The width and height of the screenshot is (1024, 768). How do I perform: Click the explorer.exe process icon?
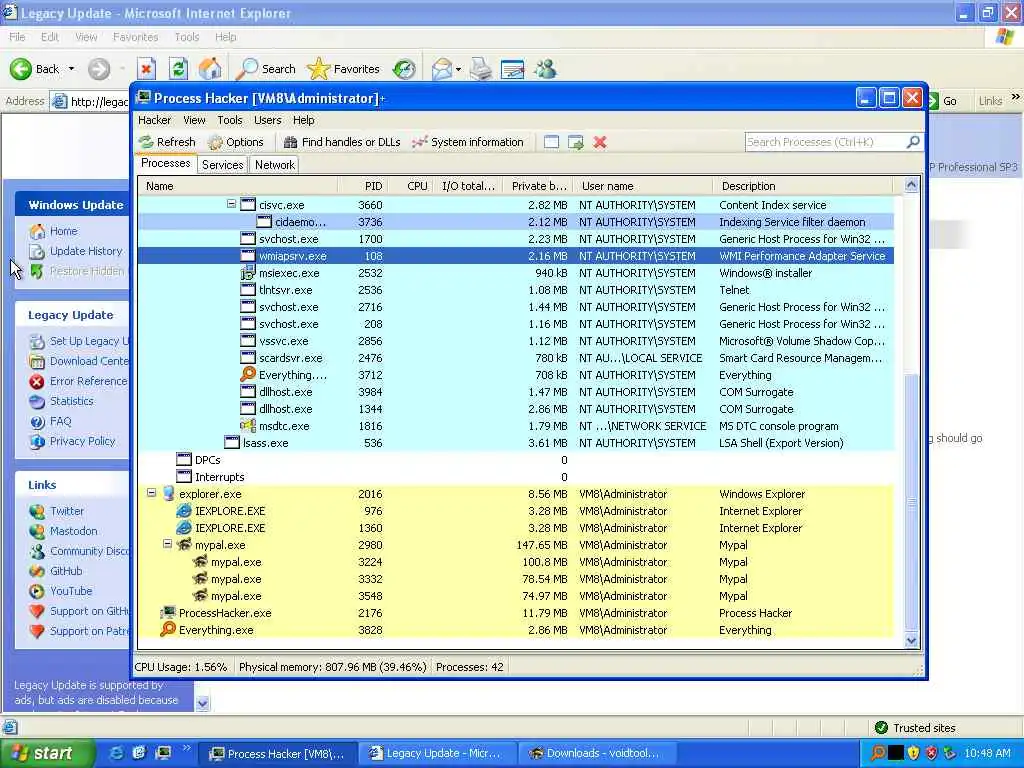tap(168, 494)
